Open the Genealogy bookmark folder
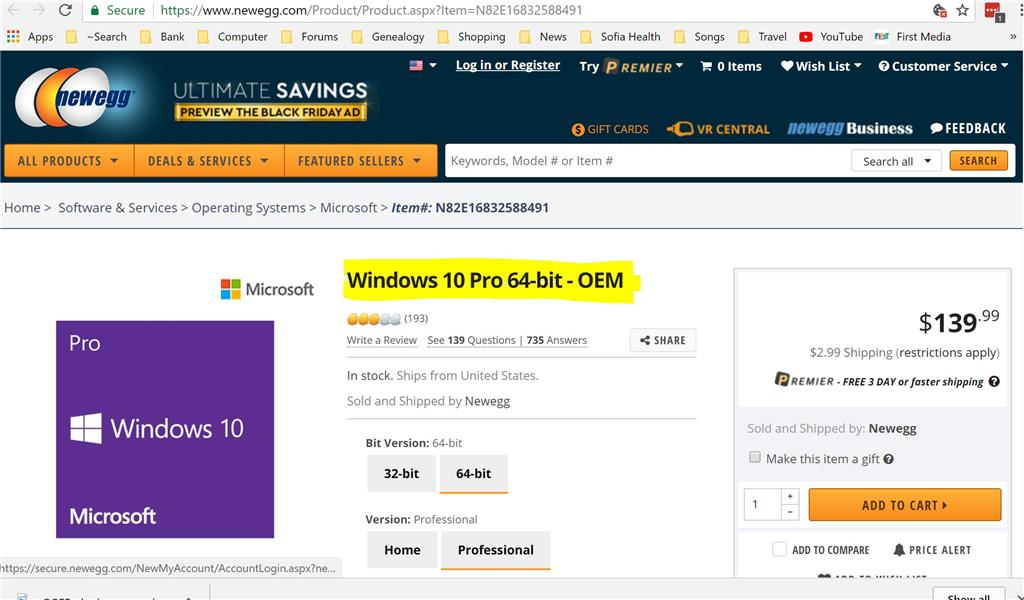The height and width of the screenshot is (600, 1024). click(x=389, y=37)
